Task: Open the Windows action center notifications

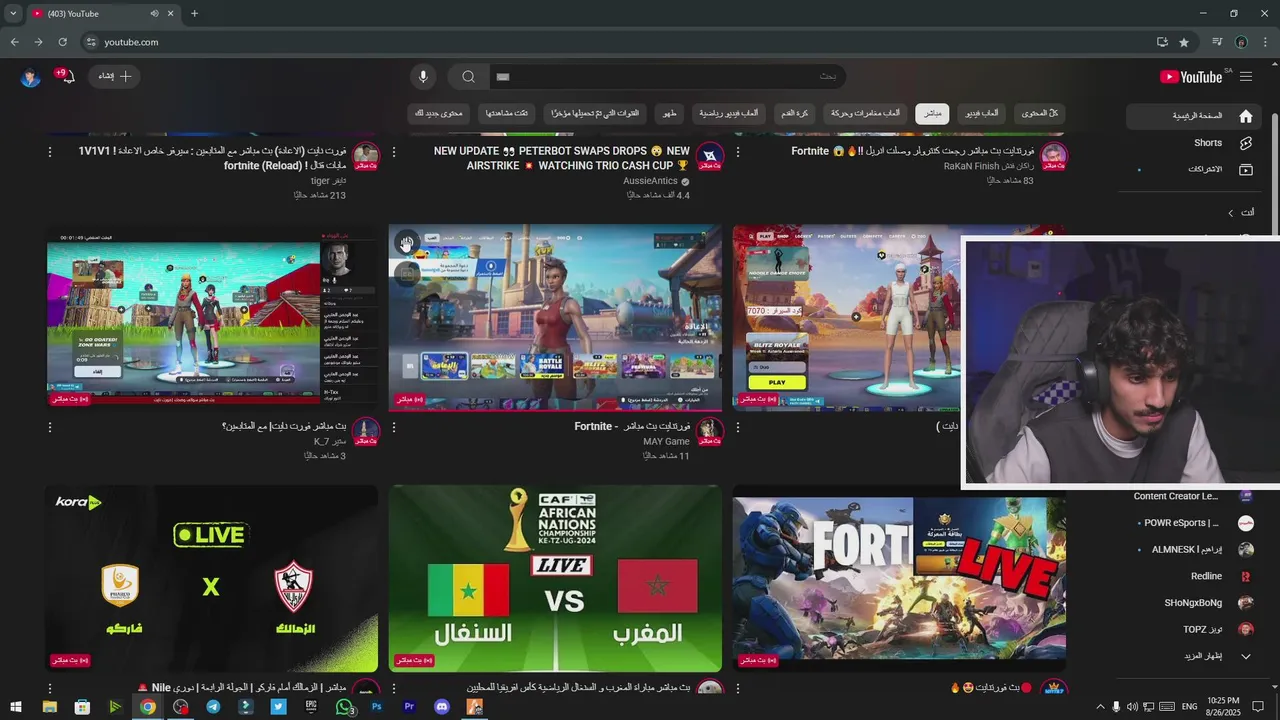Action: [x=1258, y=707]
